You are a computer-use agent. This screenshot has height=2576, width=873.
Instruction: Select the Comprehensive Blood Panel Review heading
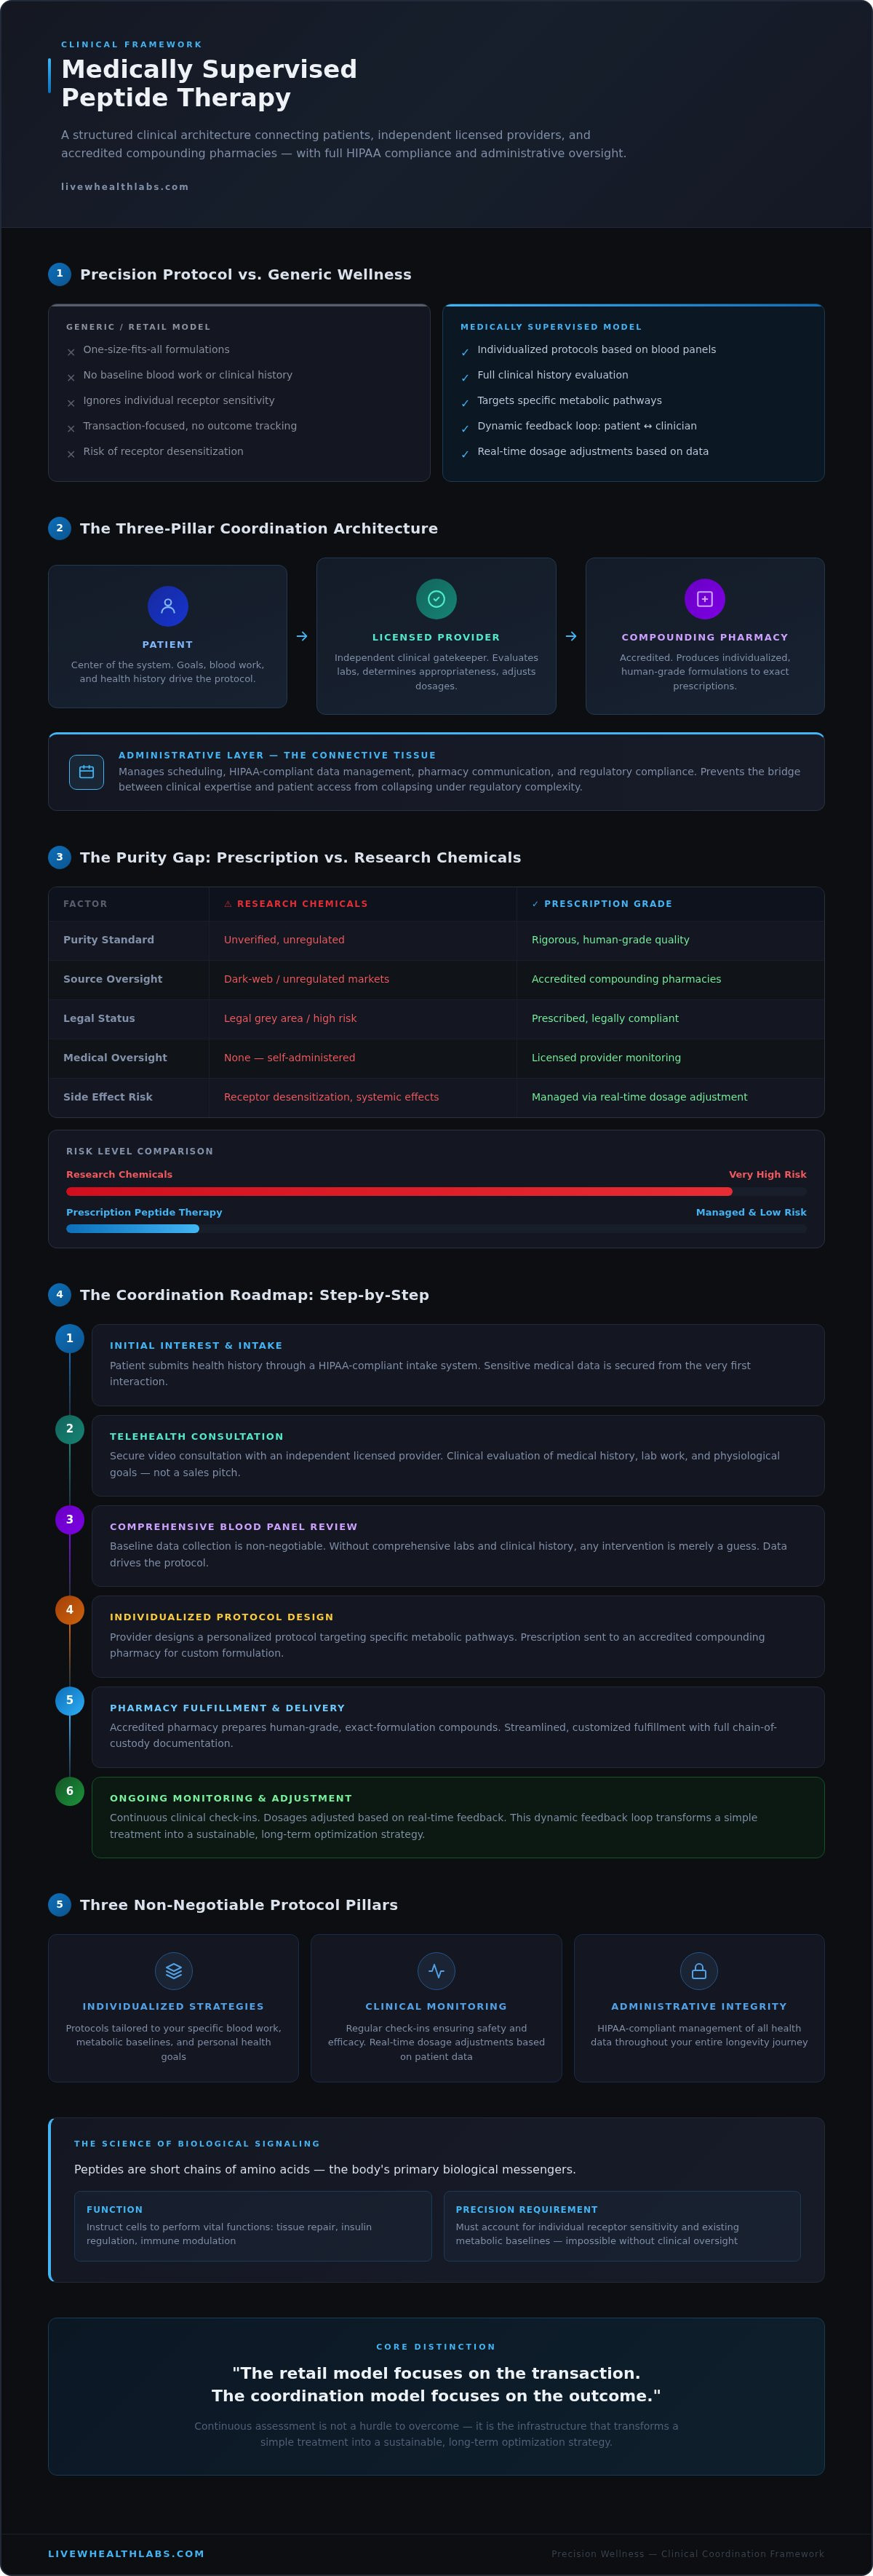[234, 1527]
